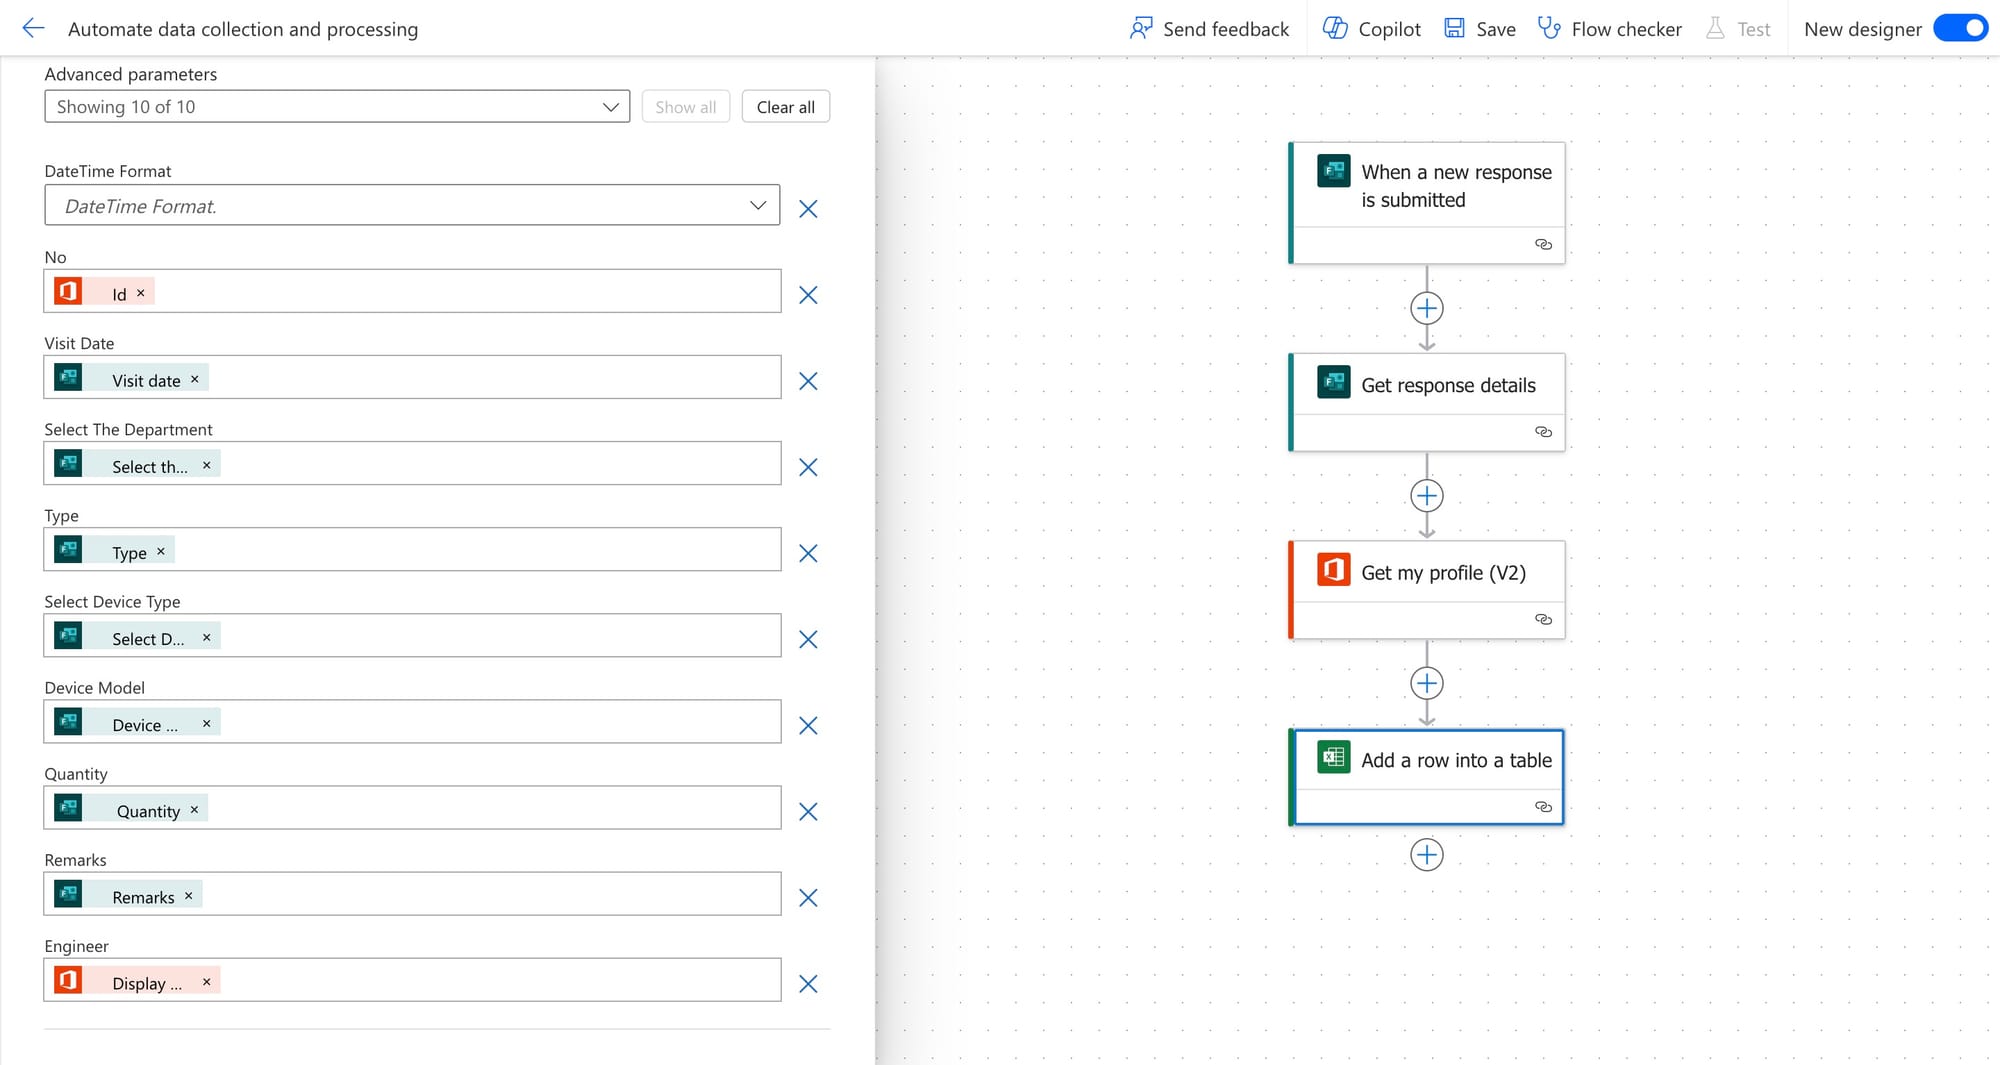Remove the Device Model parameter row
Screen dimensions: 2000x1065
pos(808,725)
